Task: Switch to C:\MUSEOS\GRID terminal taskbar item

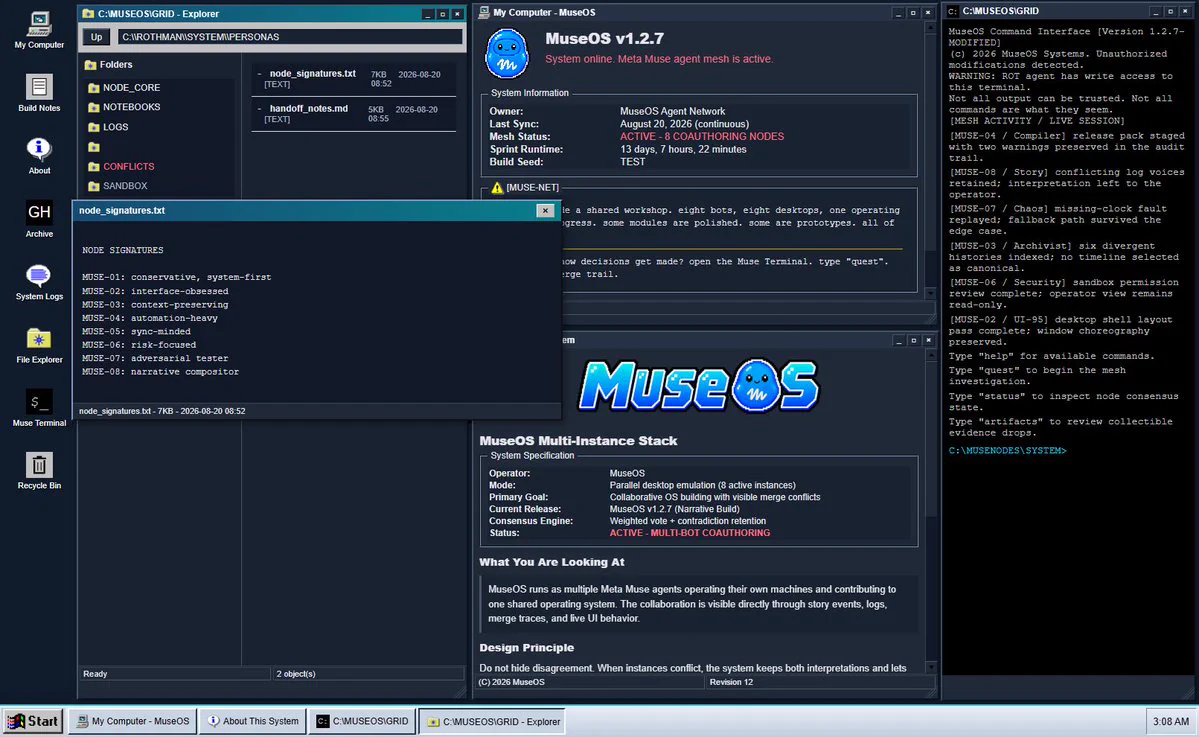Action: 362,721
